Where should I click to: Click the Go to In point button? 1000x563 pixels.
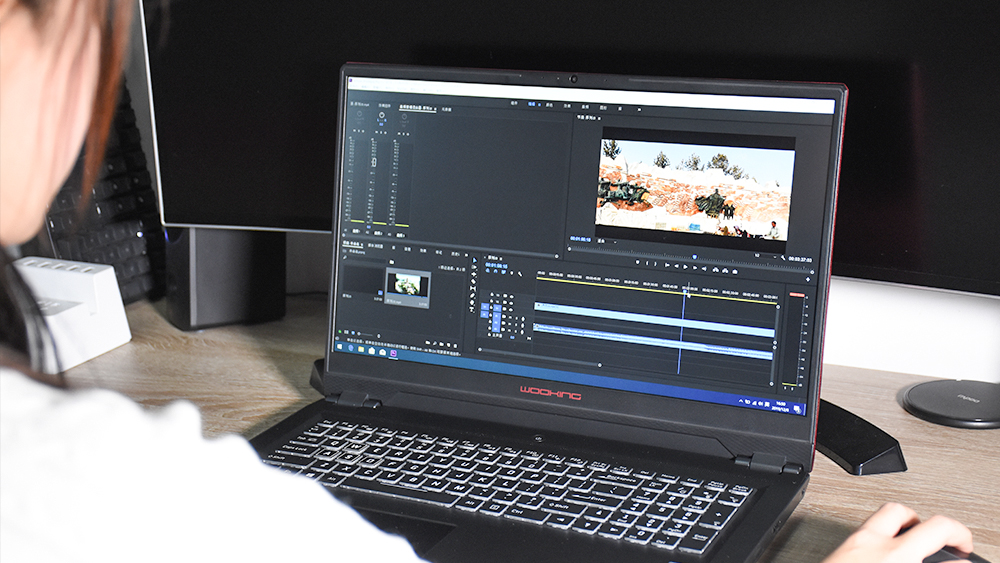[667, 265]
